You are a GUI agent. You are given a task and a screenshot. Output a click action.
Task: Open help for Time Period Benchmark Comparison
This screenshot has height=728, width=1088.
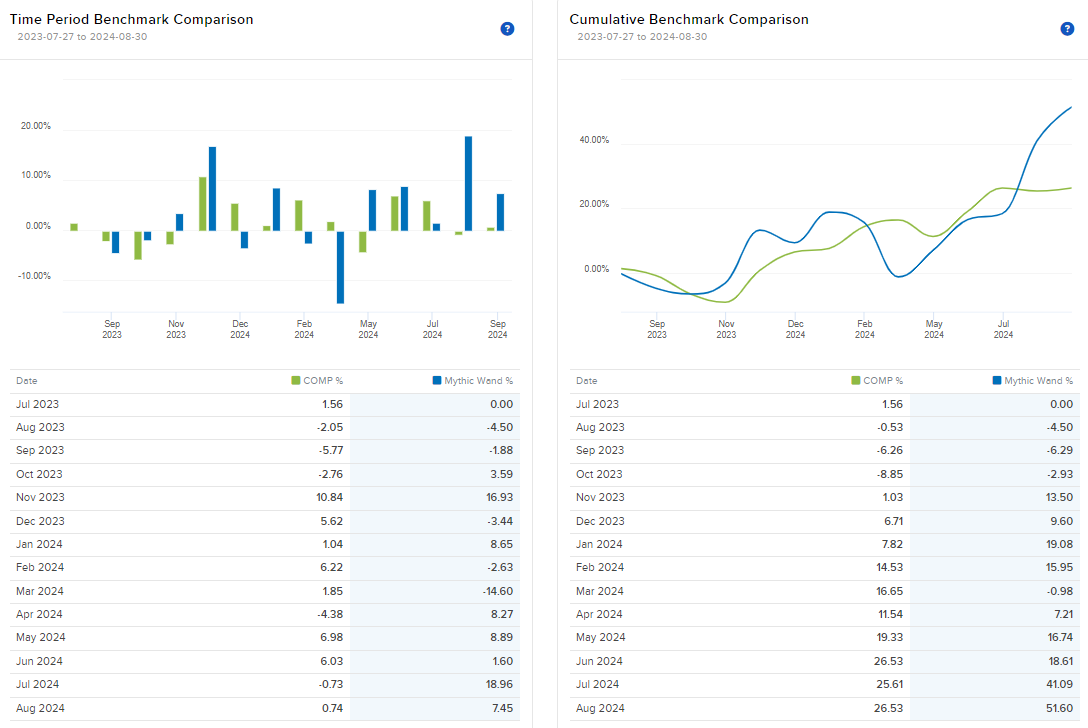(x=507, y=29)
